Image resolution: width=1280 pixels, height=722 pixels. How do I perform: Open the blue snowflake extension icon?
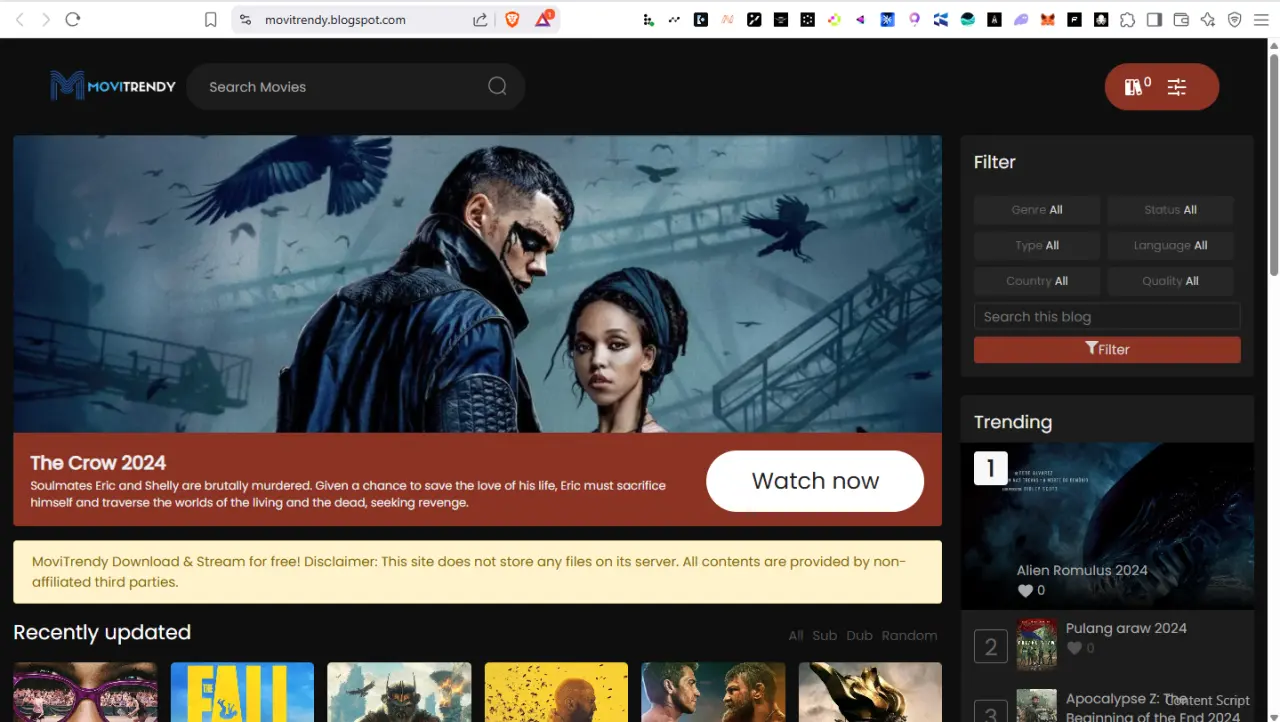pyautogui.click(x=887, y=19)
